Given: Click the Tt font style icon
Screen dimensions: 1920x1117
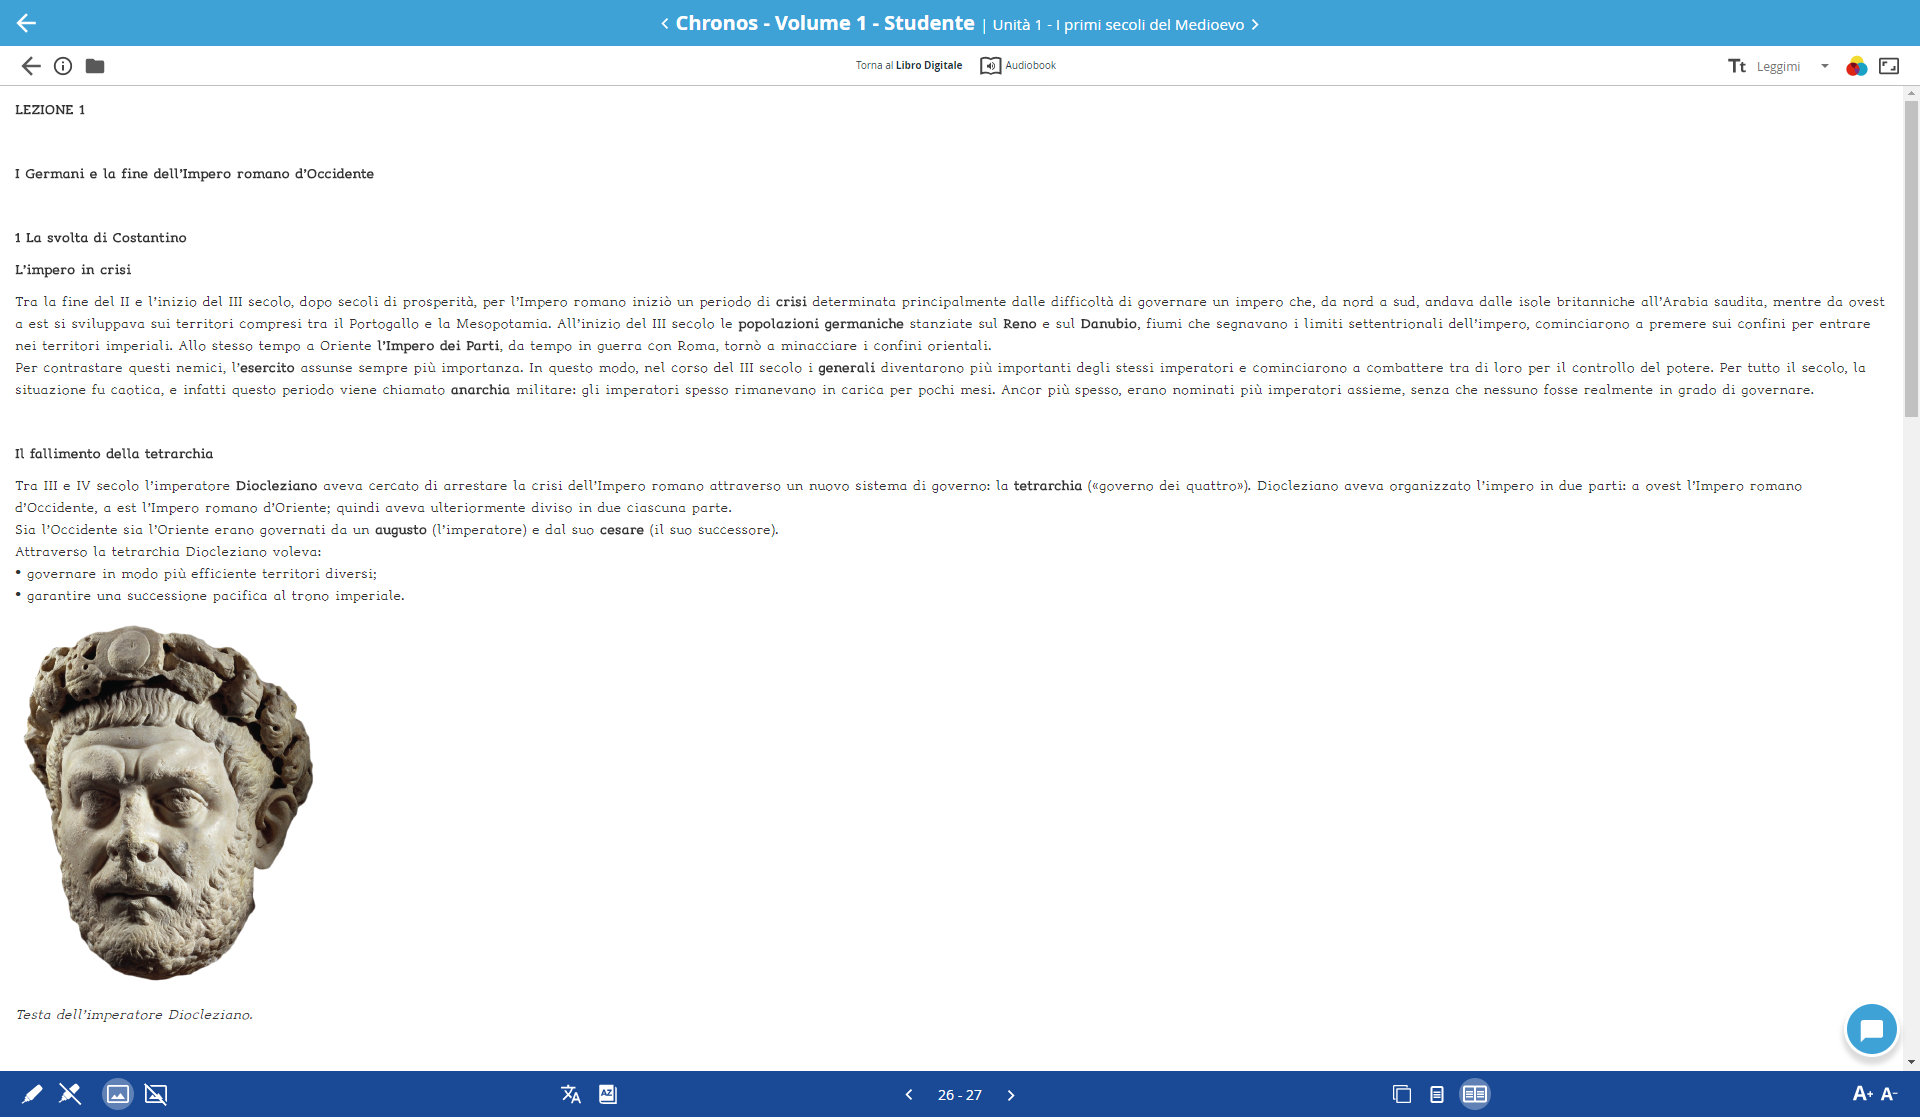Looking at the screenshot, I should point(1736,66).
